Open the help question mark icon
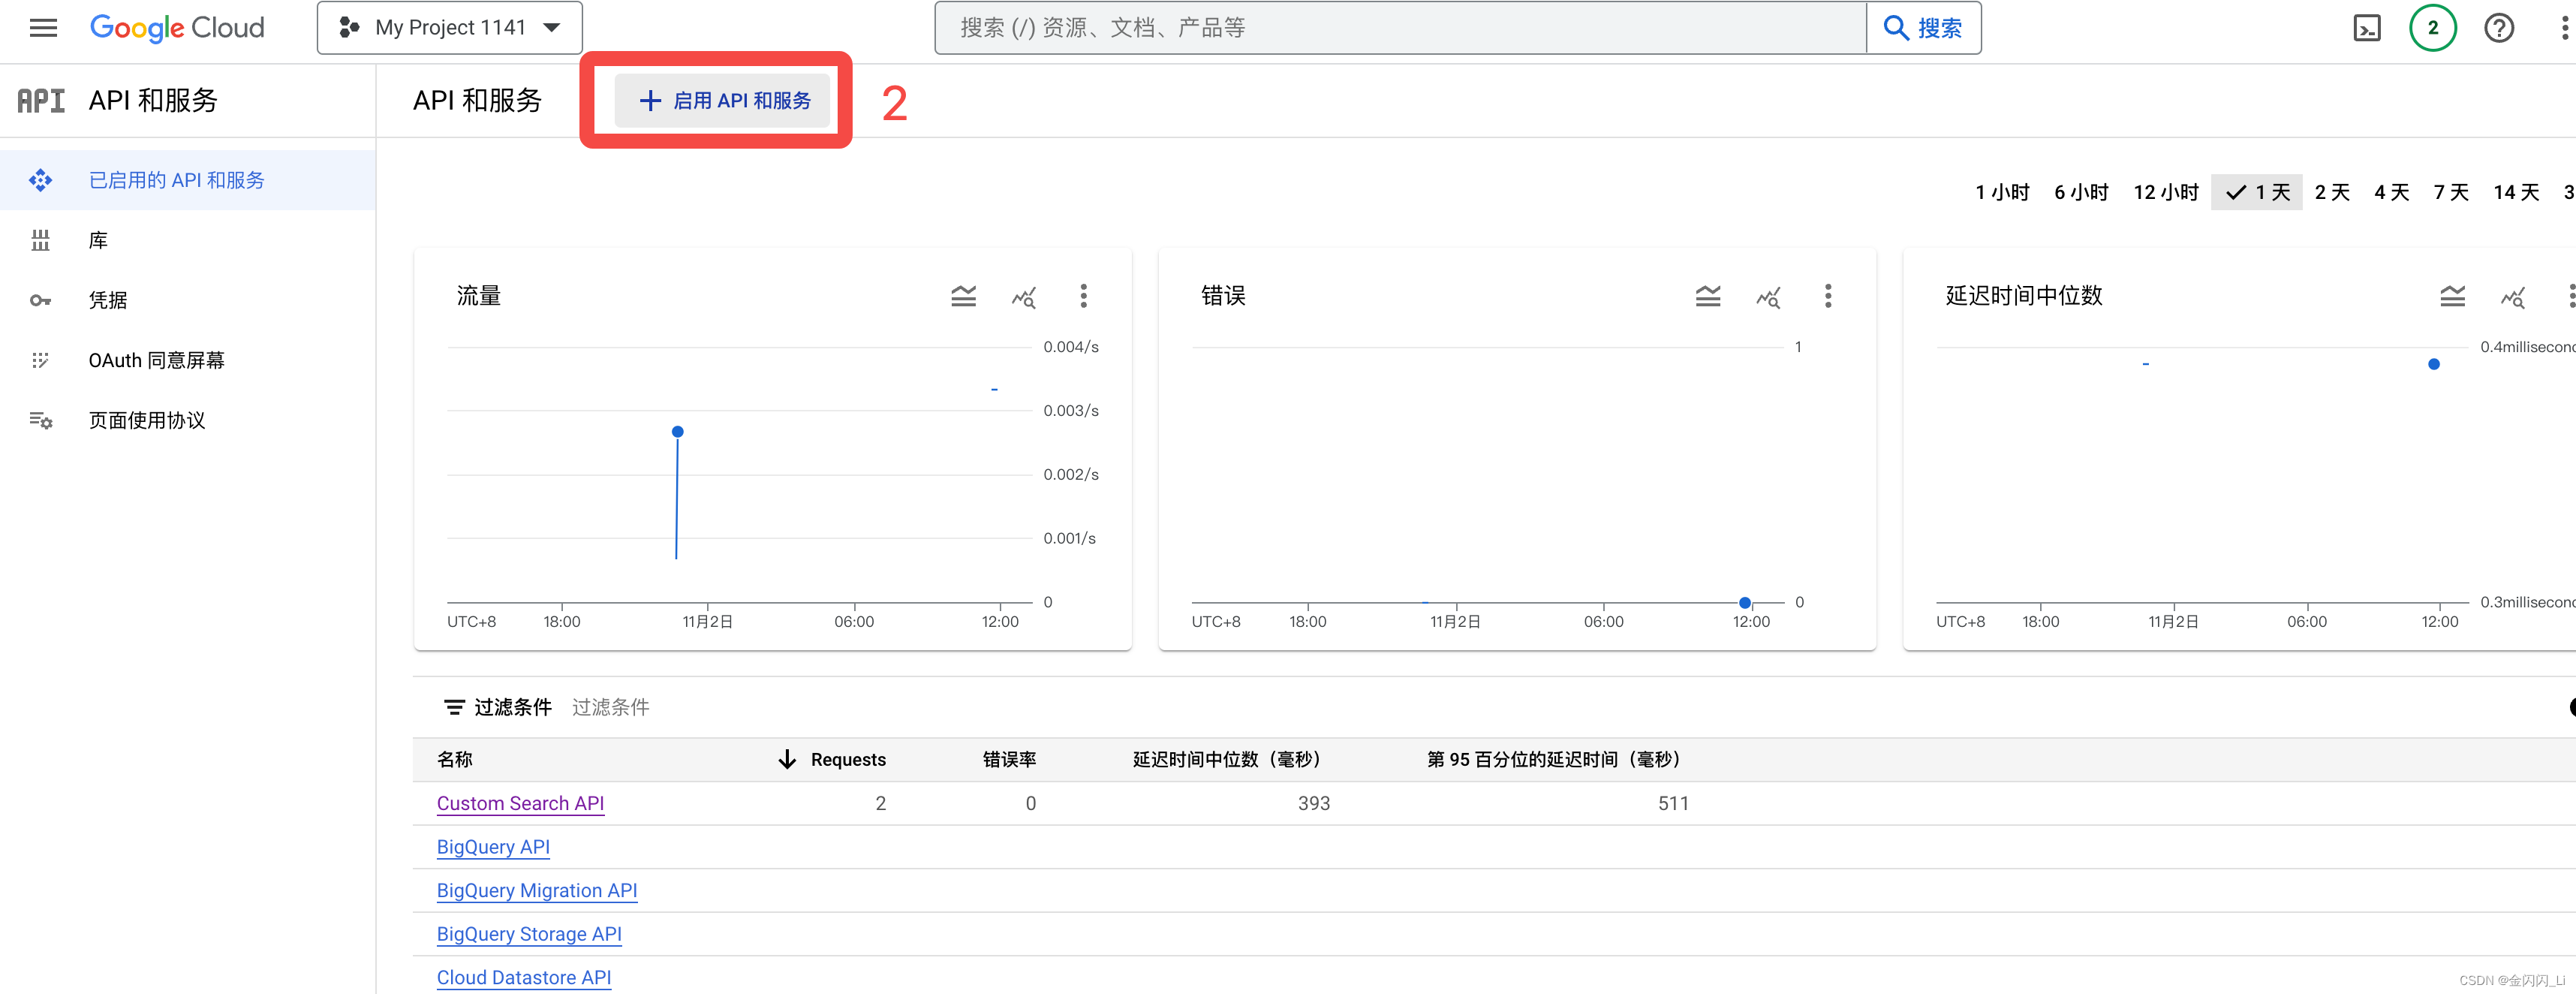This screenshot has height=994, width=2576. (x=2498, y=28)
